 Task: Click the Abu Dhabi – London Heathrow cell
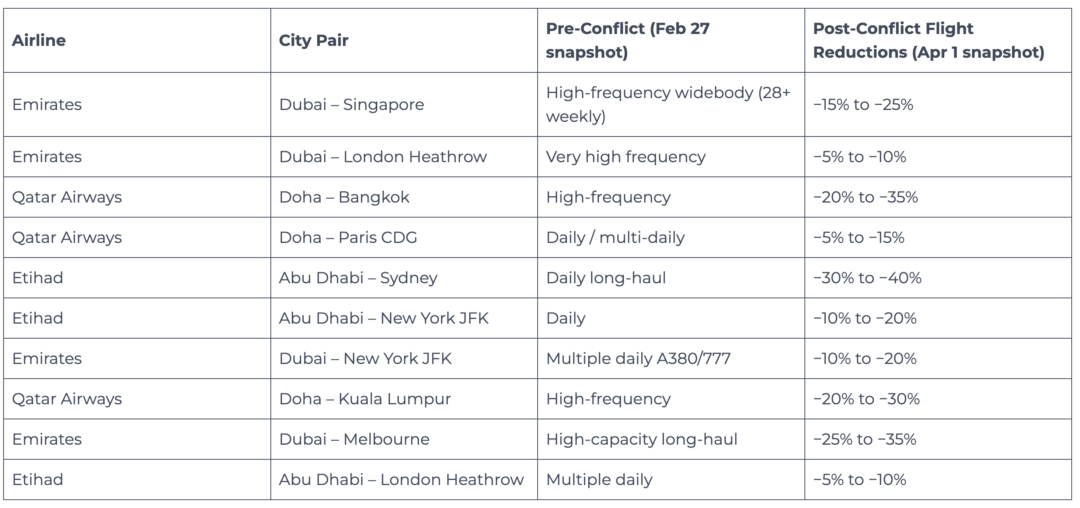click(401, 479)
